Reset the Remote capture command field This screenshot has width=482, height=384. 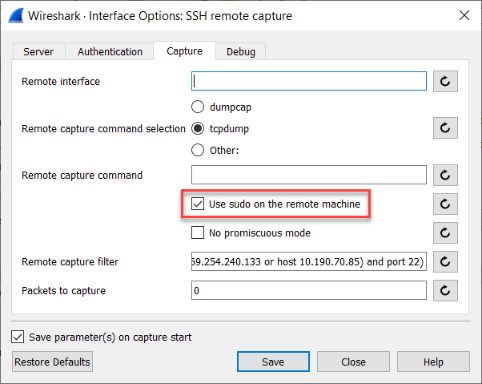pos(445,175)
